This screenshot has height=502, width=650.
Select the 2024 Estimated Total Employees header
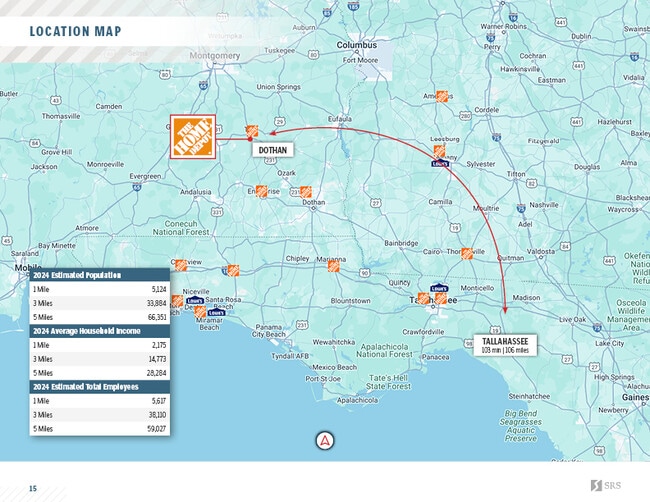pos(99,385)
